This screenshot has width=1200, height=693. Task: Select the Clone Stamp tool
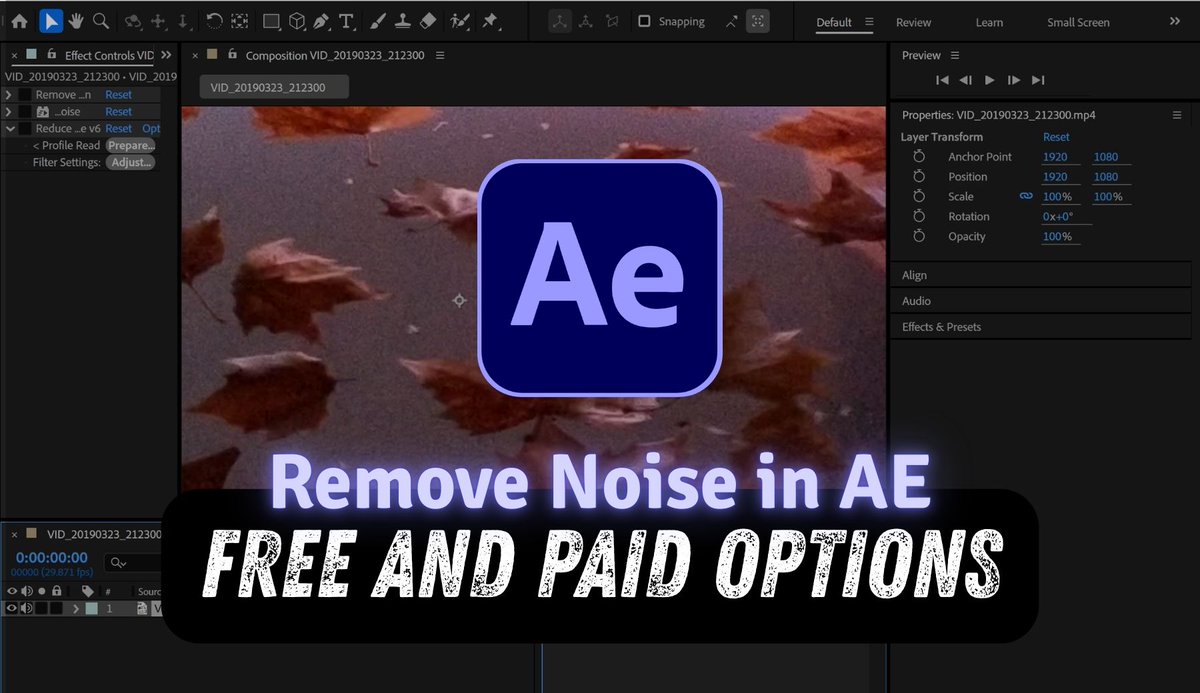point(401,20)
